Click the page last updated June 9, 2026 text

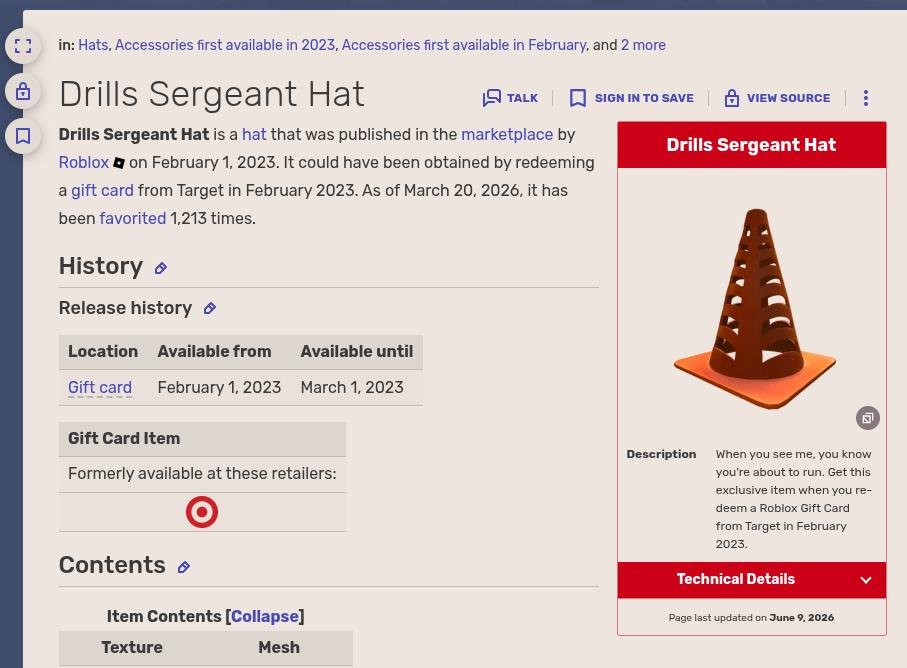tap(751, 618)
